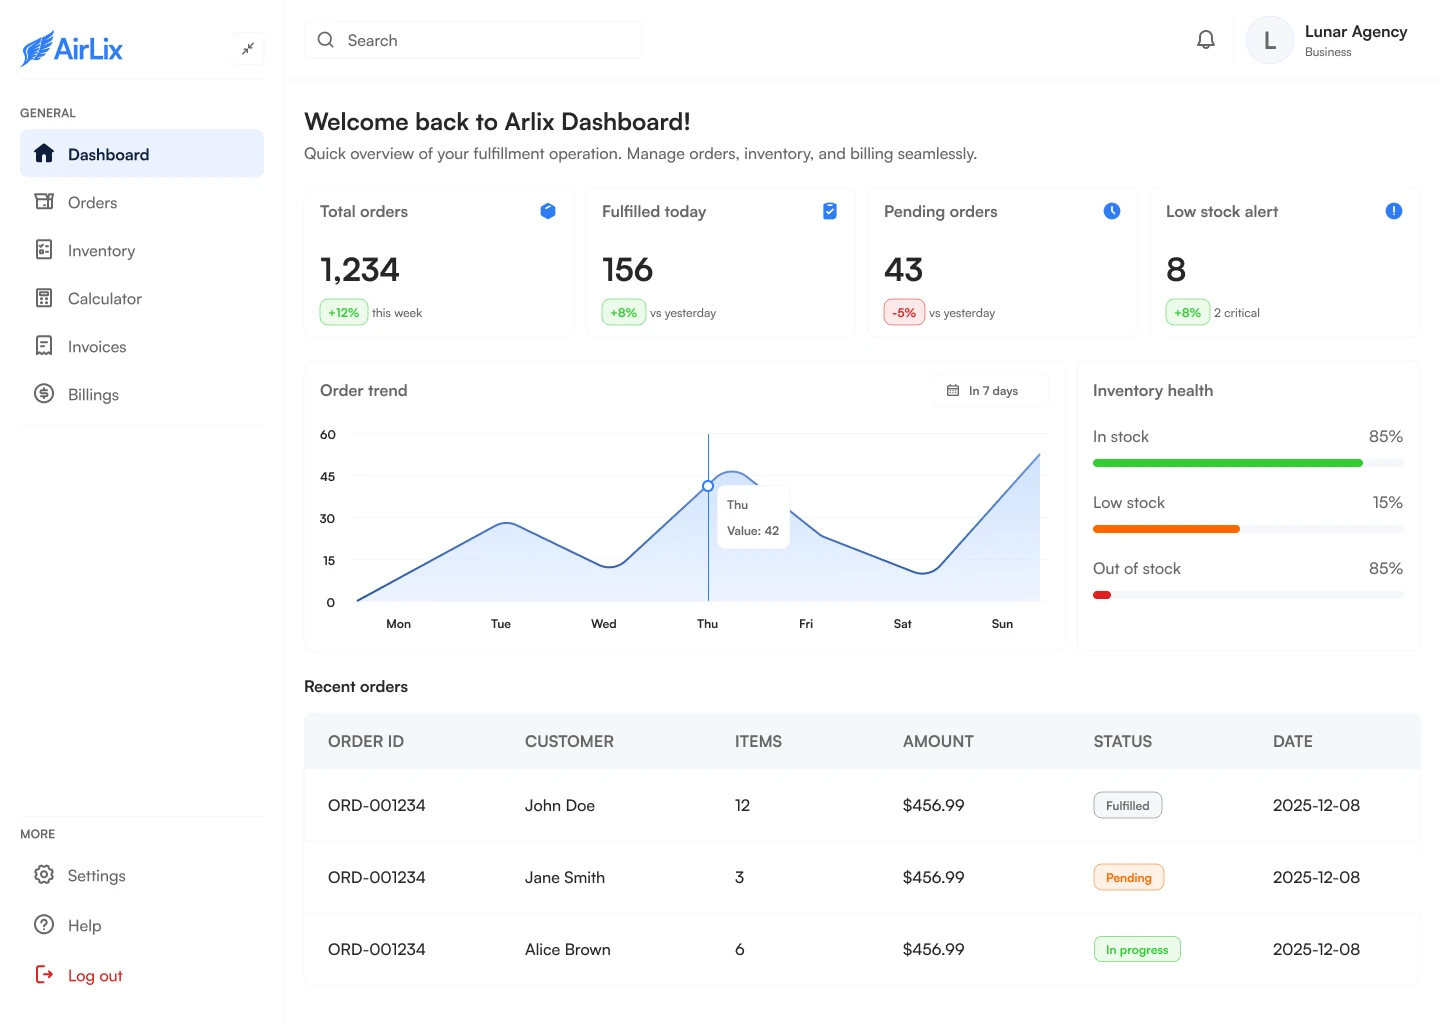Open the Billings icon
Image resolution: width=1440 pixels, height=1024 pixels.
(x=44, y=394)
